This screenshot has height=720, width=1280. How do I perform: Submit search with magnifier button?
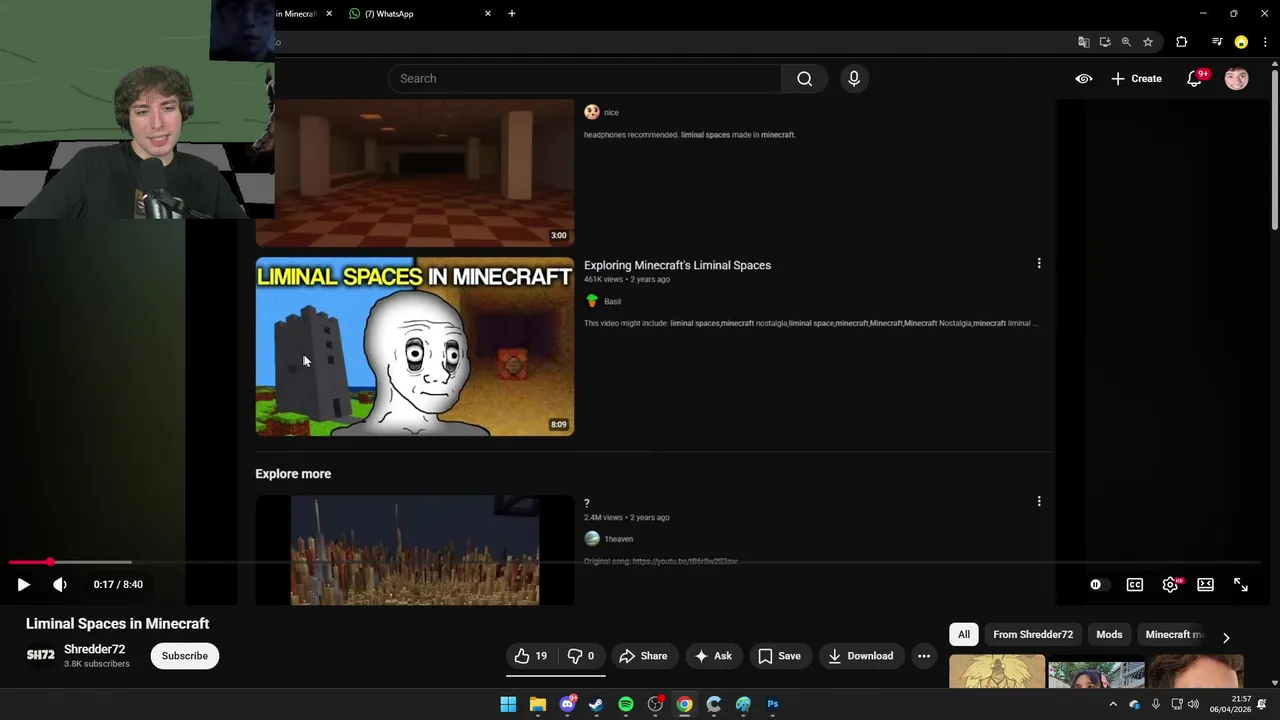[x=804, y=78]
